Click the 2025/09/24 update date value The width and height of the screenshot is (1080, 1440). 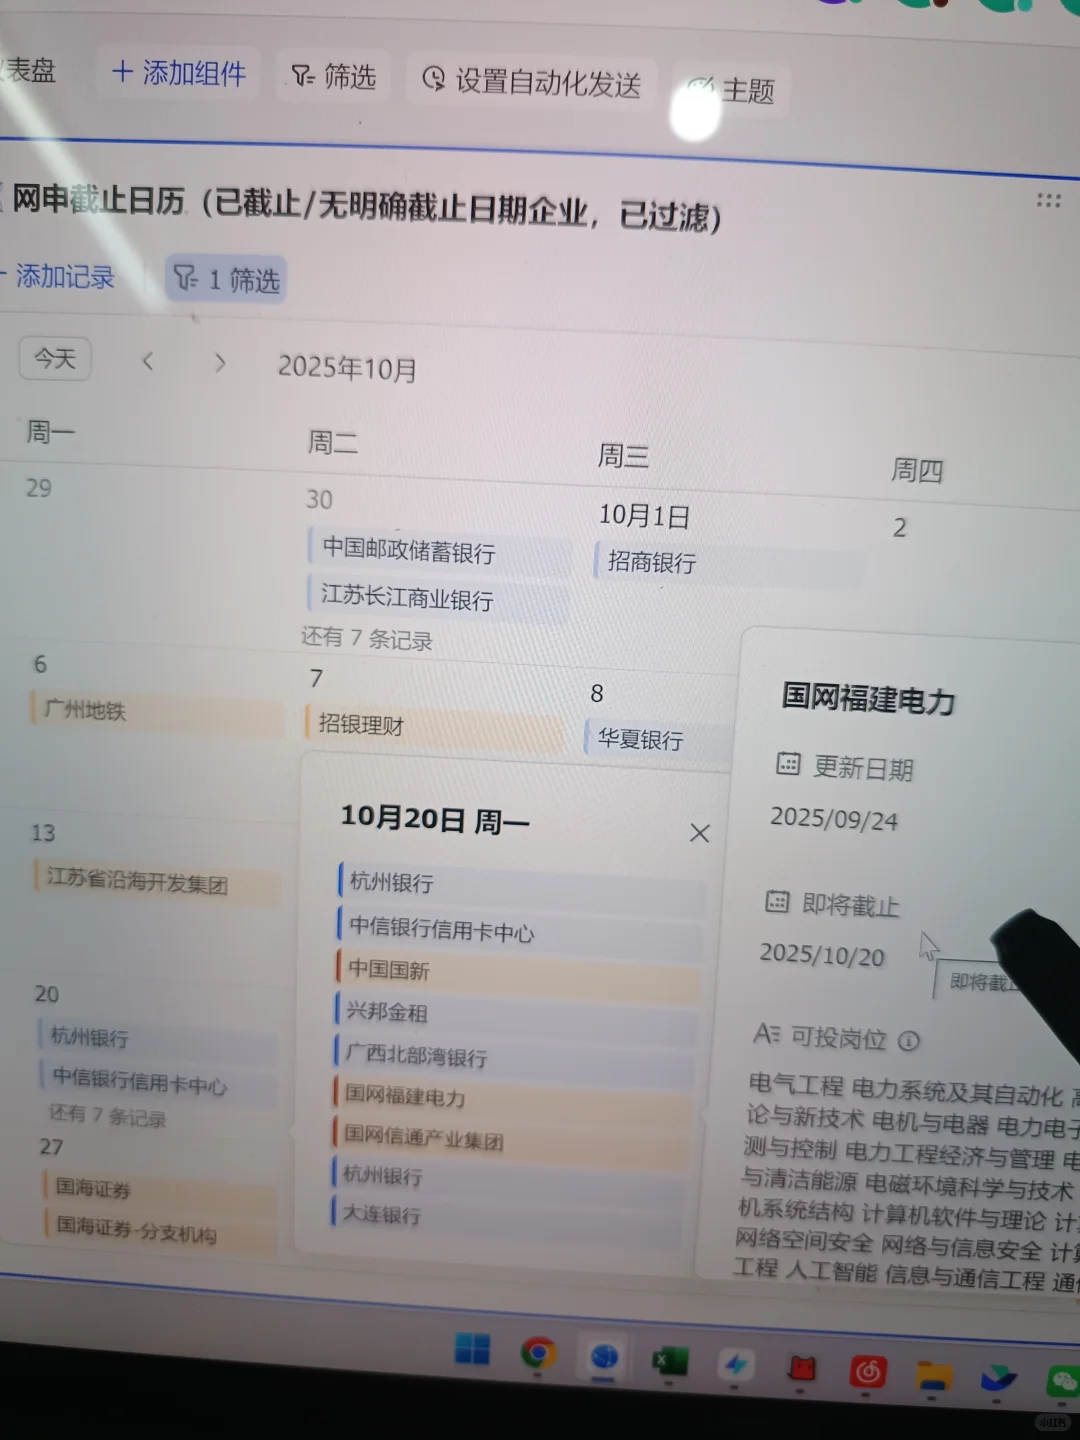(x=834, y=819)
